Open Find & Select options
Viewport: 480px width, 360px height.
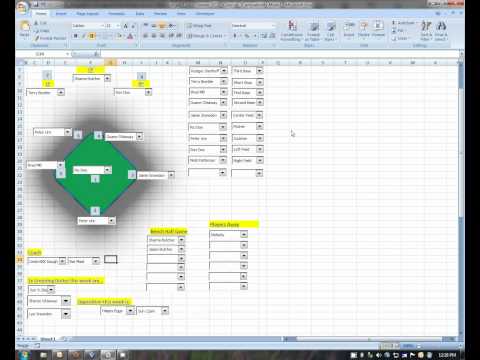(x=441, y=31)
